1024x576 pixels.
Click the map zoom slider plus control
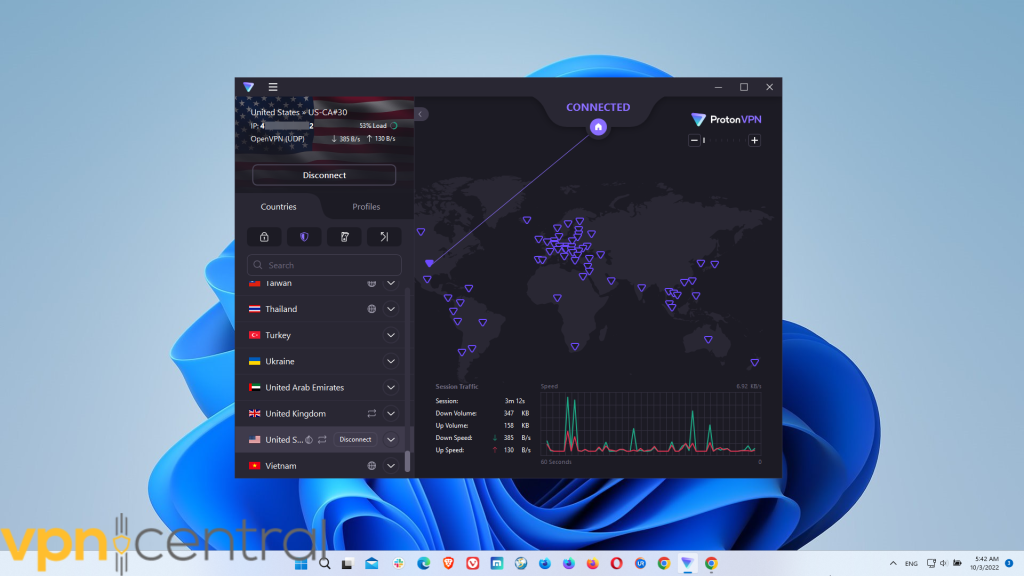pyautogui.click(x=754, y=140)
